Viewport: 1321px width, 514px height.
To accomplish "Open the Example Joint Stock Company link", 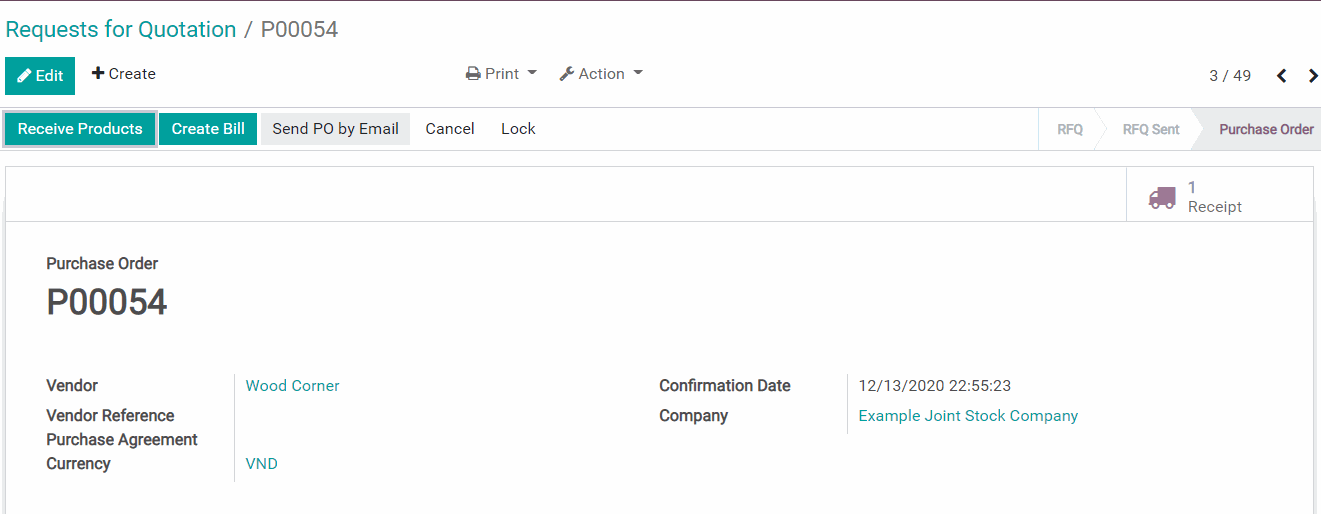I will pyautogui.click(x=968, y=416).
